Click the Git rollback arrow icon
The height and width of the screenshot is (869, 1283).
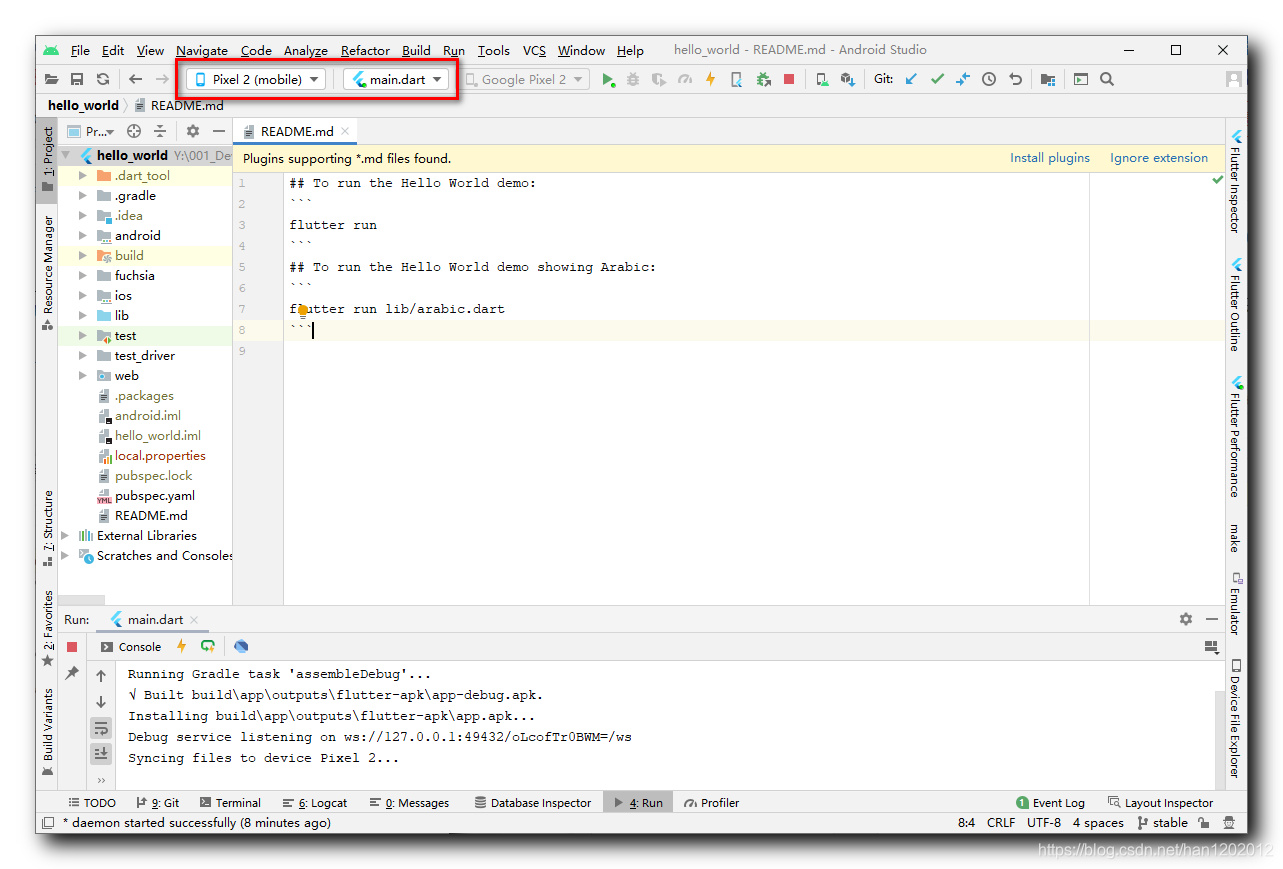pos(1015,79)
